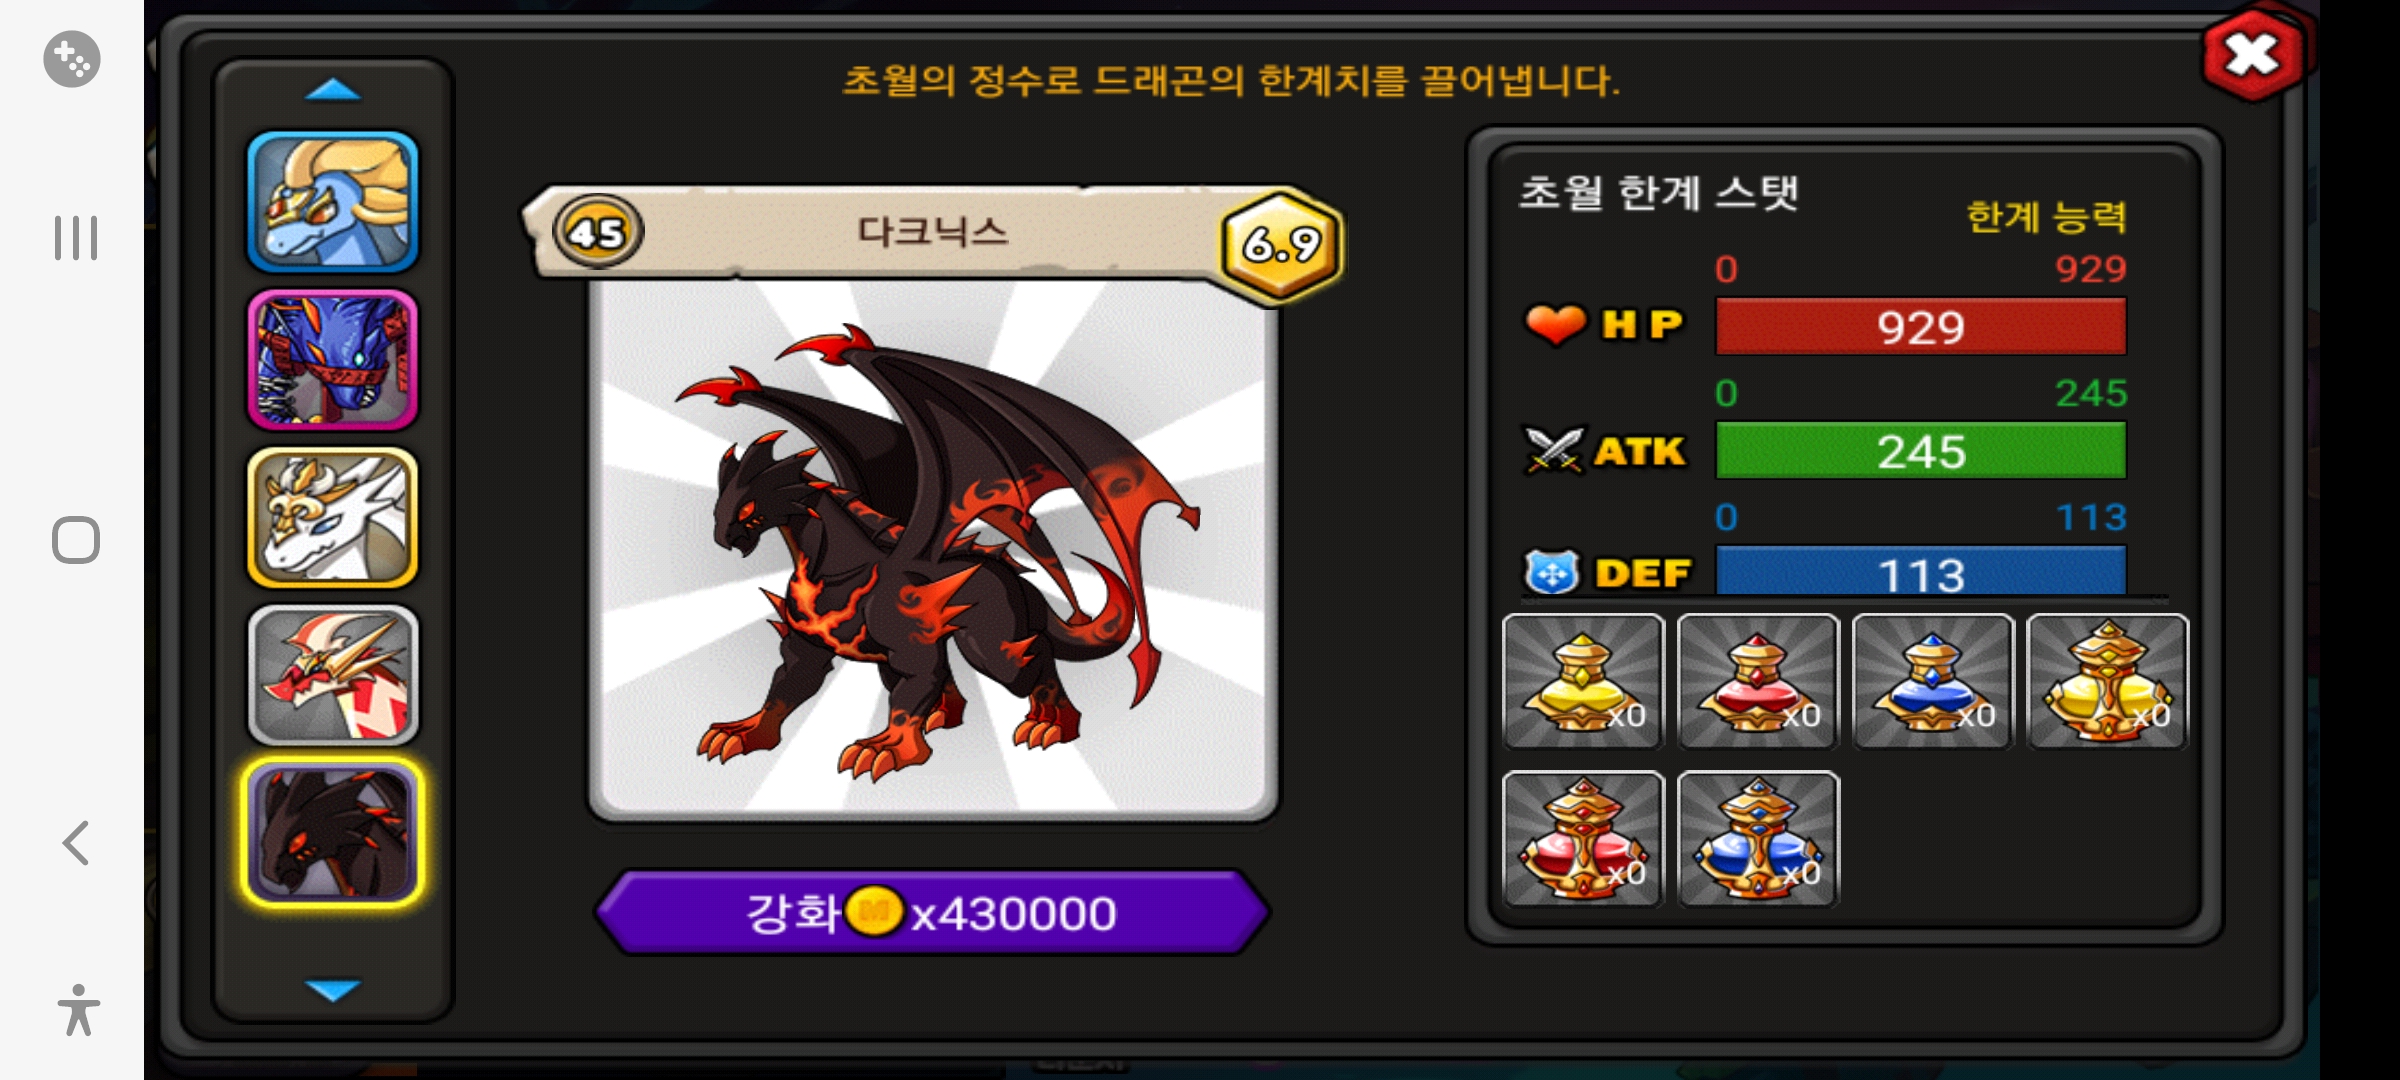This screenshot has width=2400, height=1080.
Task: Select the highlighted black Darknix portrait
Action: pos(333,832)
